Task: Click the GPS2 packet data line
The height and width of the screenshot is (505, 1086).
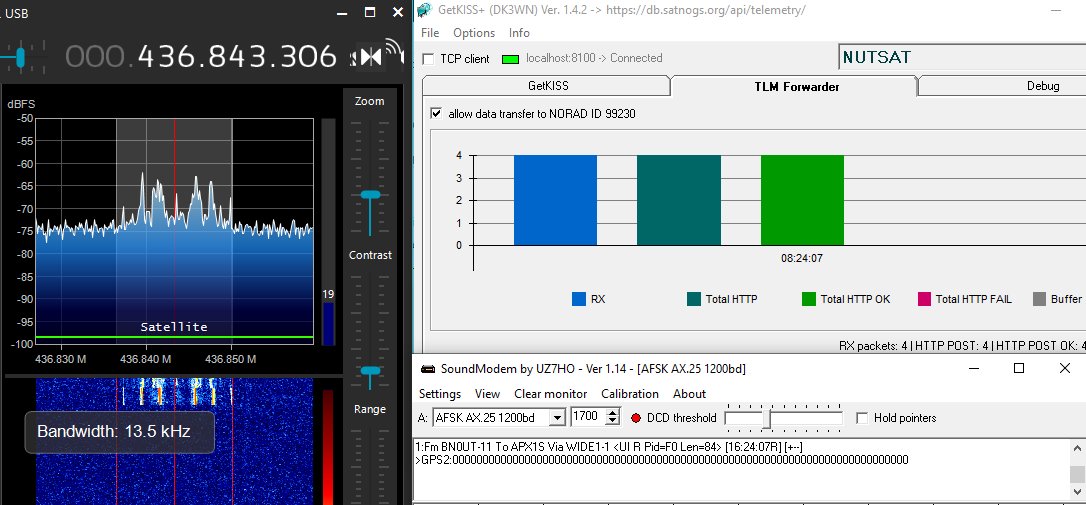Action: (661, 460)
